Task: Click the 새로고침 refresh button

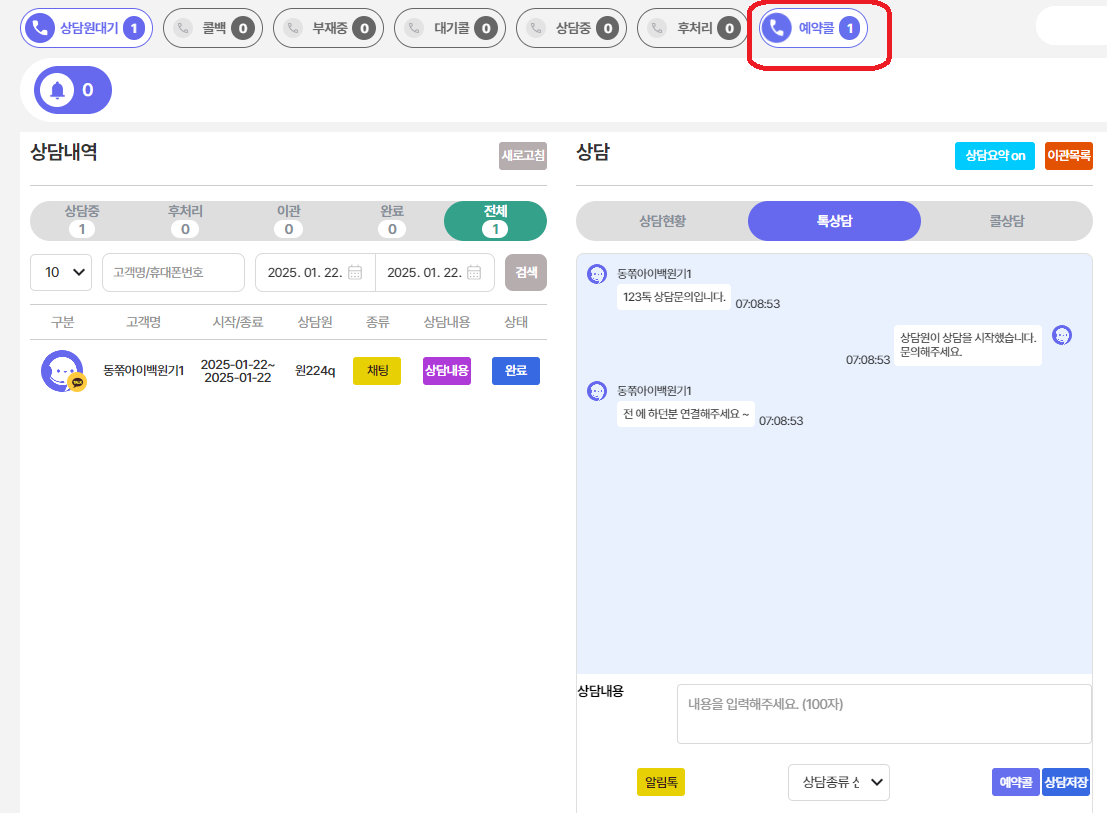Action: tap(523, 156)
